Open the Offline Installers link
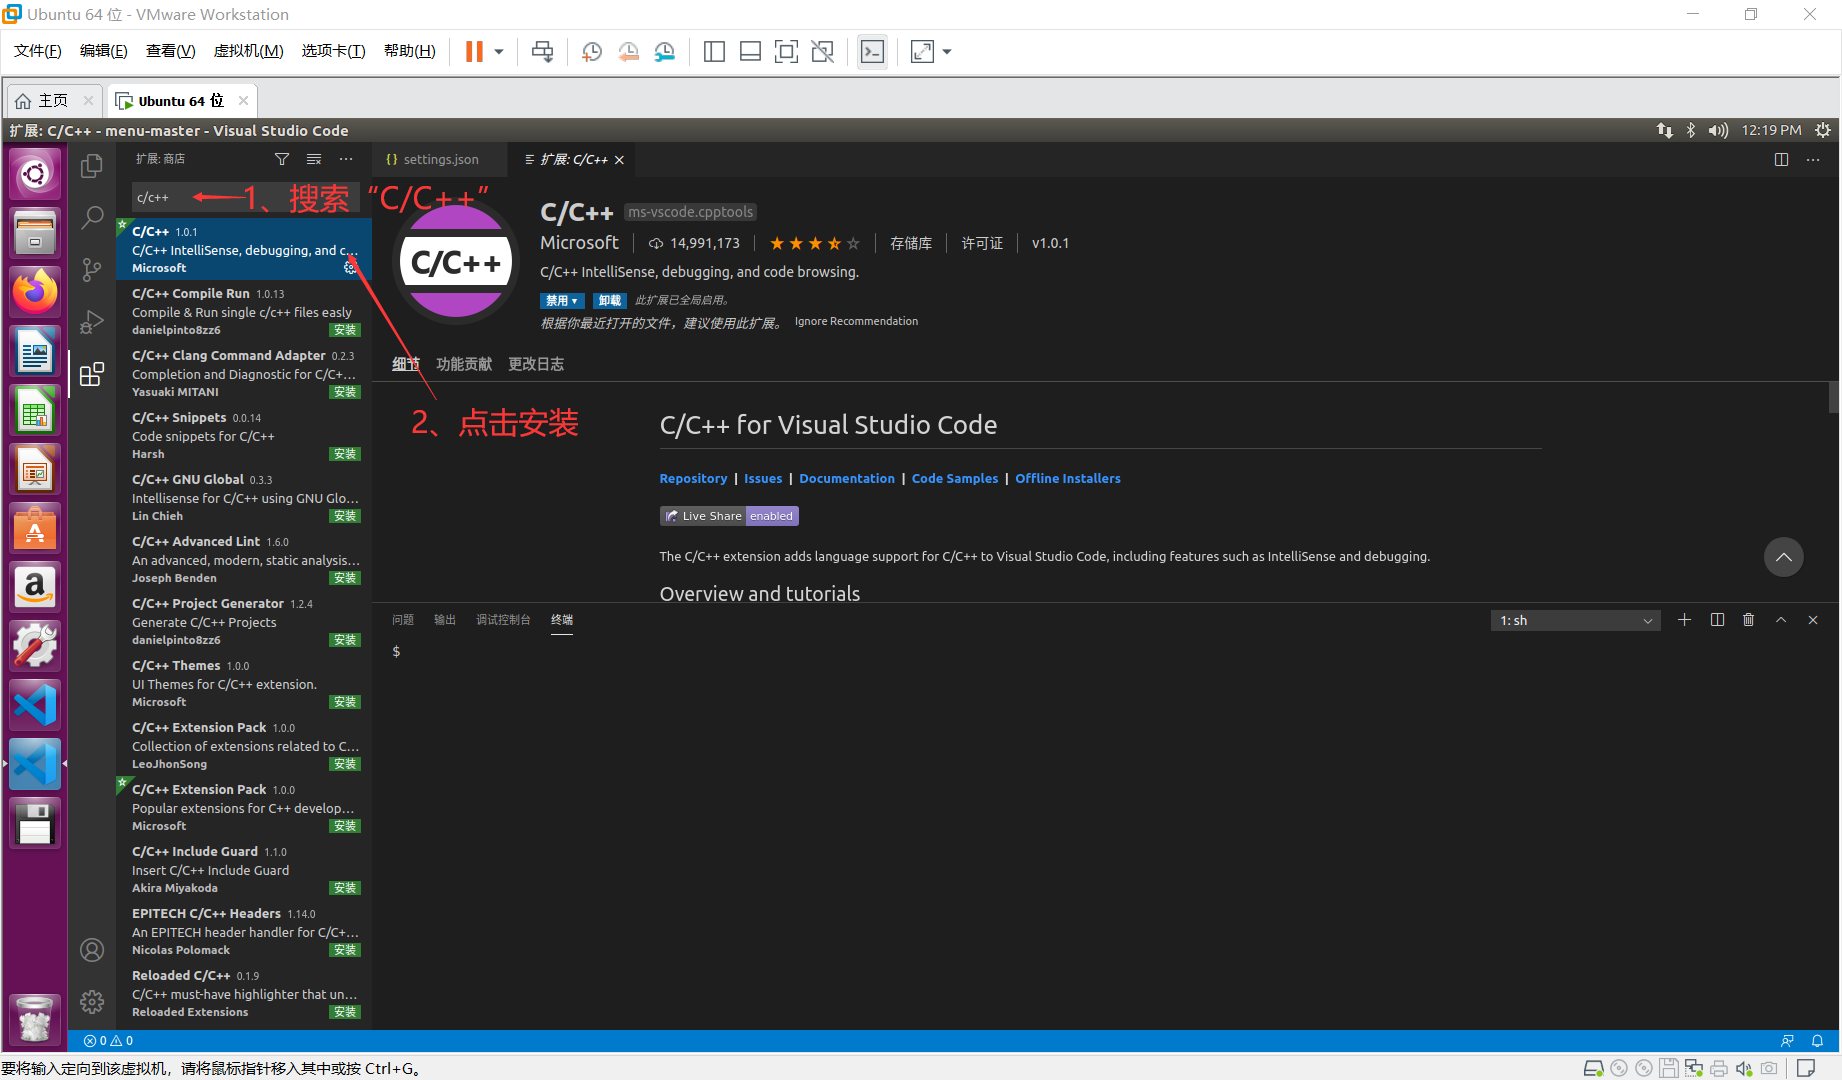Image resolution: width=1842 pixels, height=1080 pixels. point(1068,479)
